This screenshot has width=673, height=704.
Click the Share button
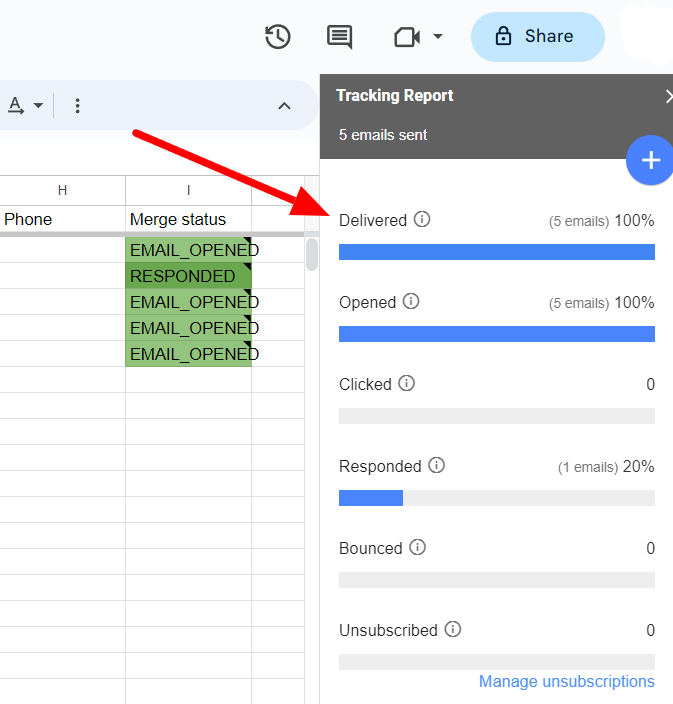coord(537,37)
